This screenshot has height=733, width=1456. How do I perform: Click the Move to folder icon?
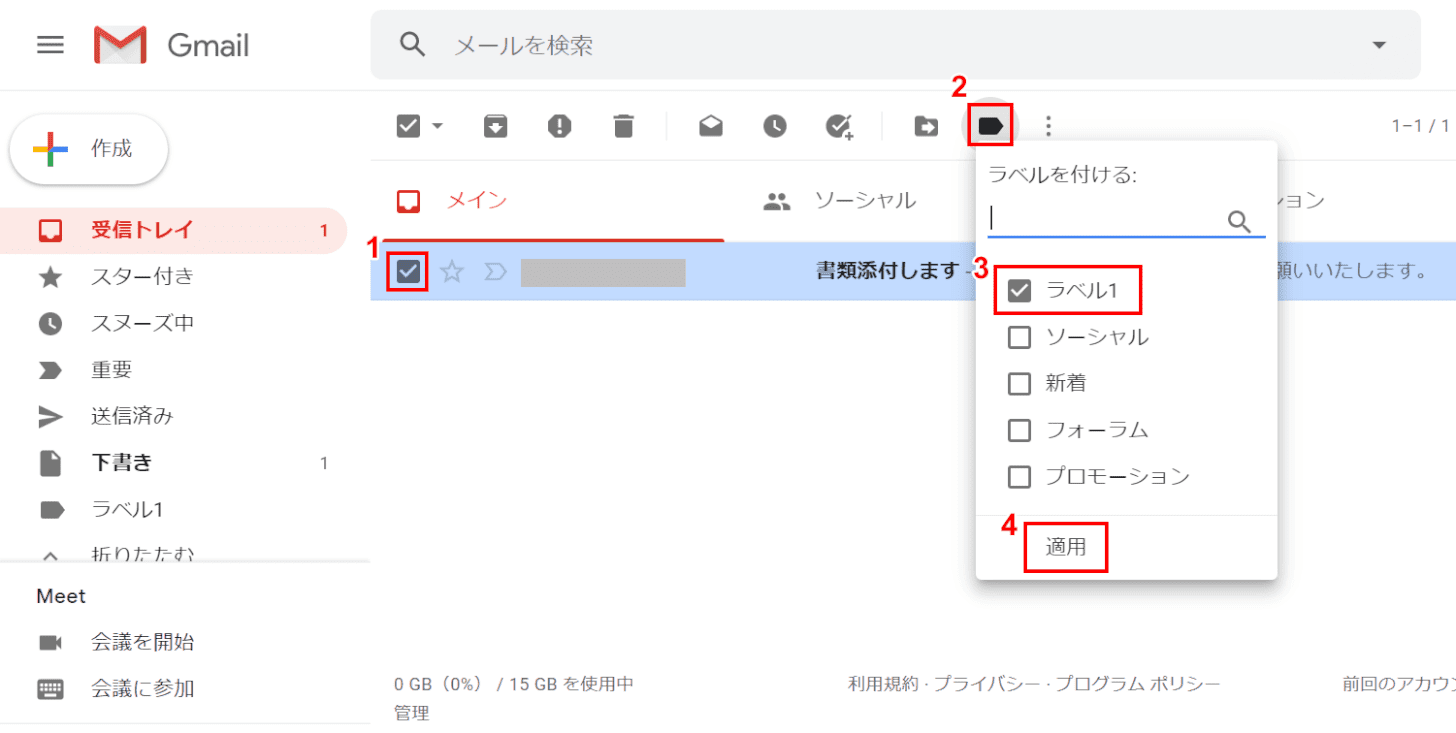926,126
